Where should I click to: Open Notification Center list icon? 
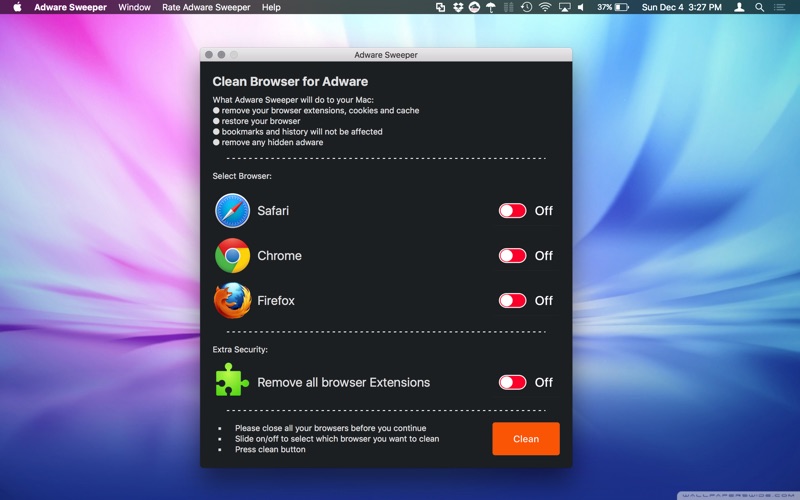(x=779, y=7)
